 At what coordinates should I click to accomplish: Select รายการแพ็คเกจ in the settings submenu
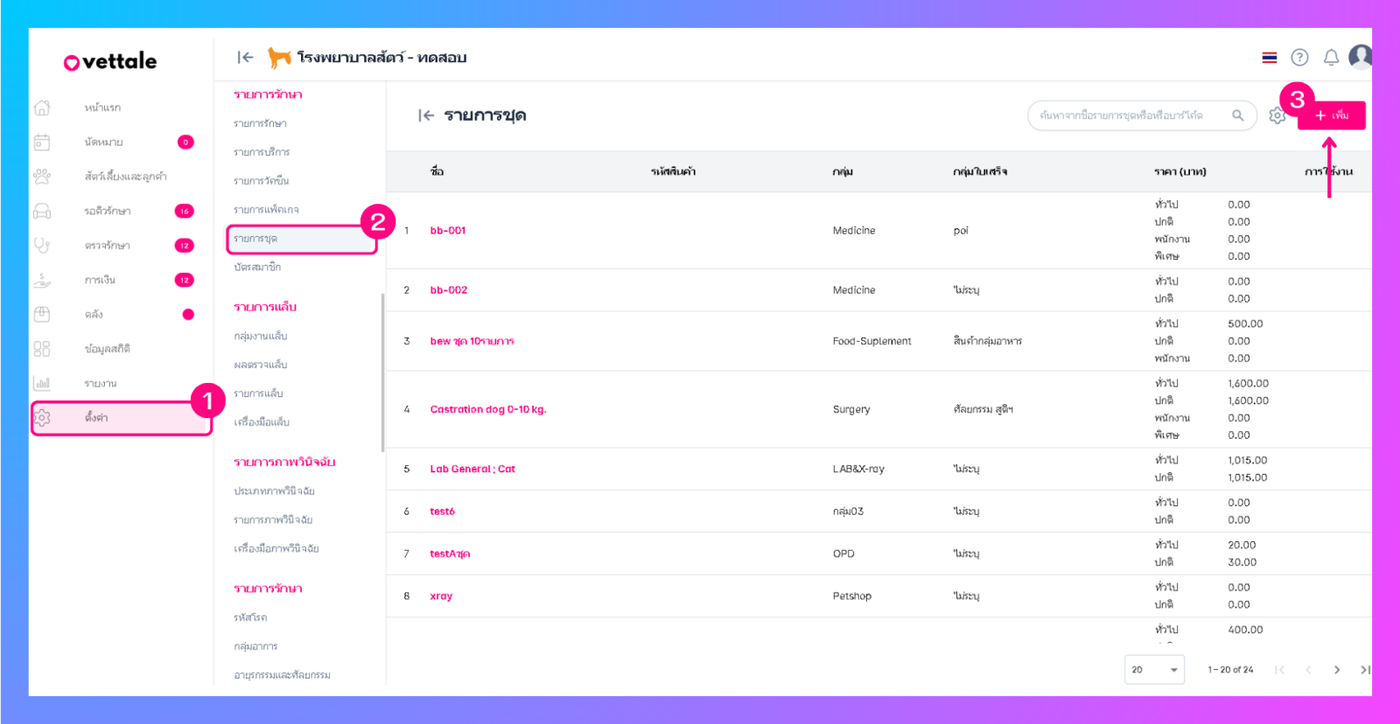tap(266, 209)
